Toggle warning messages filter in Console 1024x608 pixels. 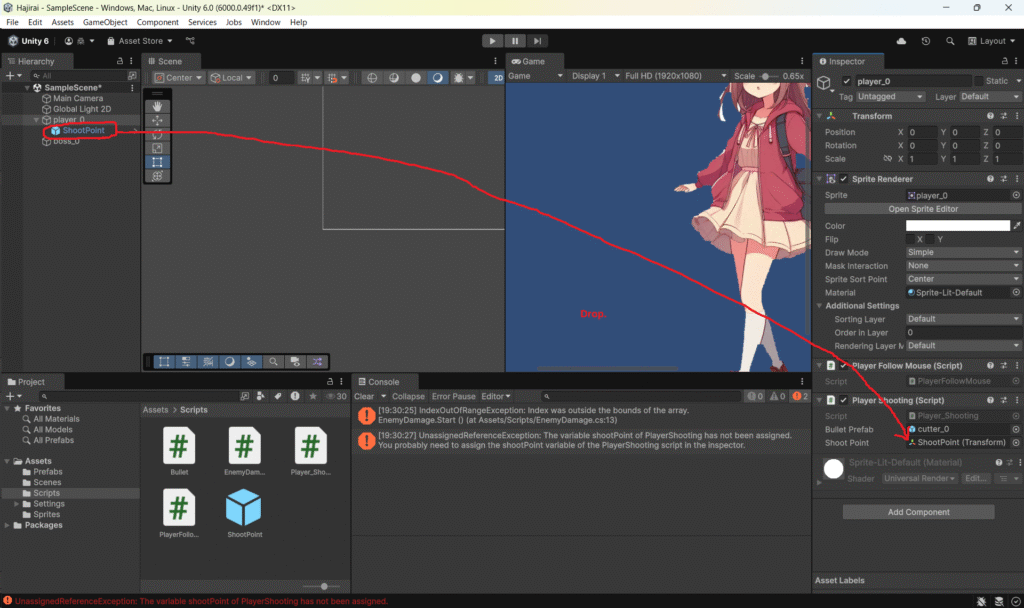coord(777,396)
